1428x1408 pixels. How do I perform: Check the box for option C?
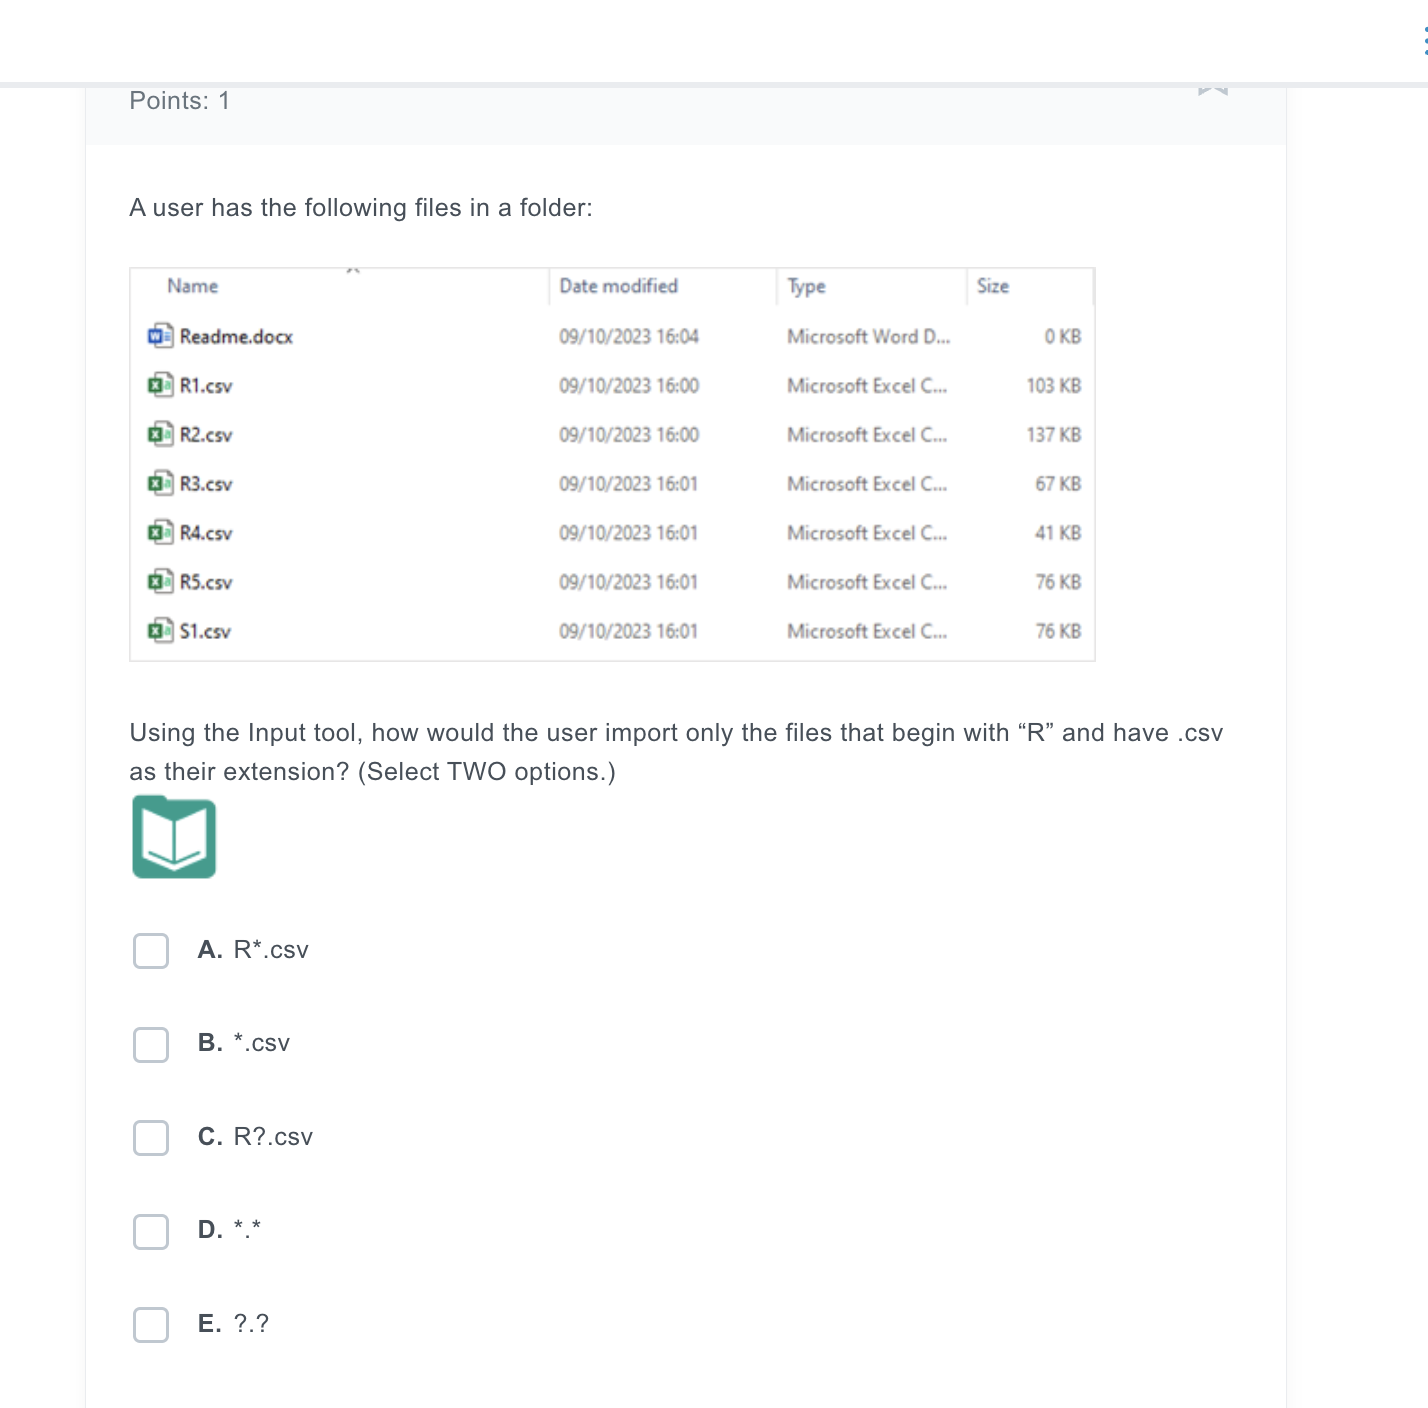pyautogui.click(x=151, y=1138)
